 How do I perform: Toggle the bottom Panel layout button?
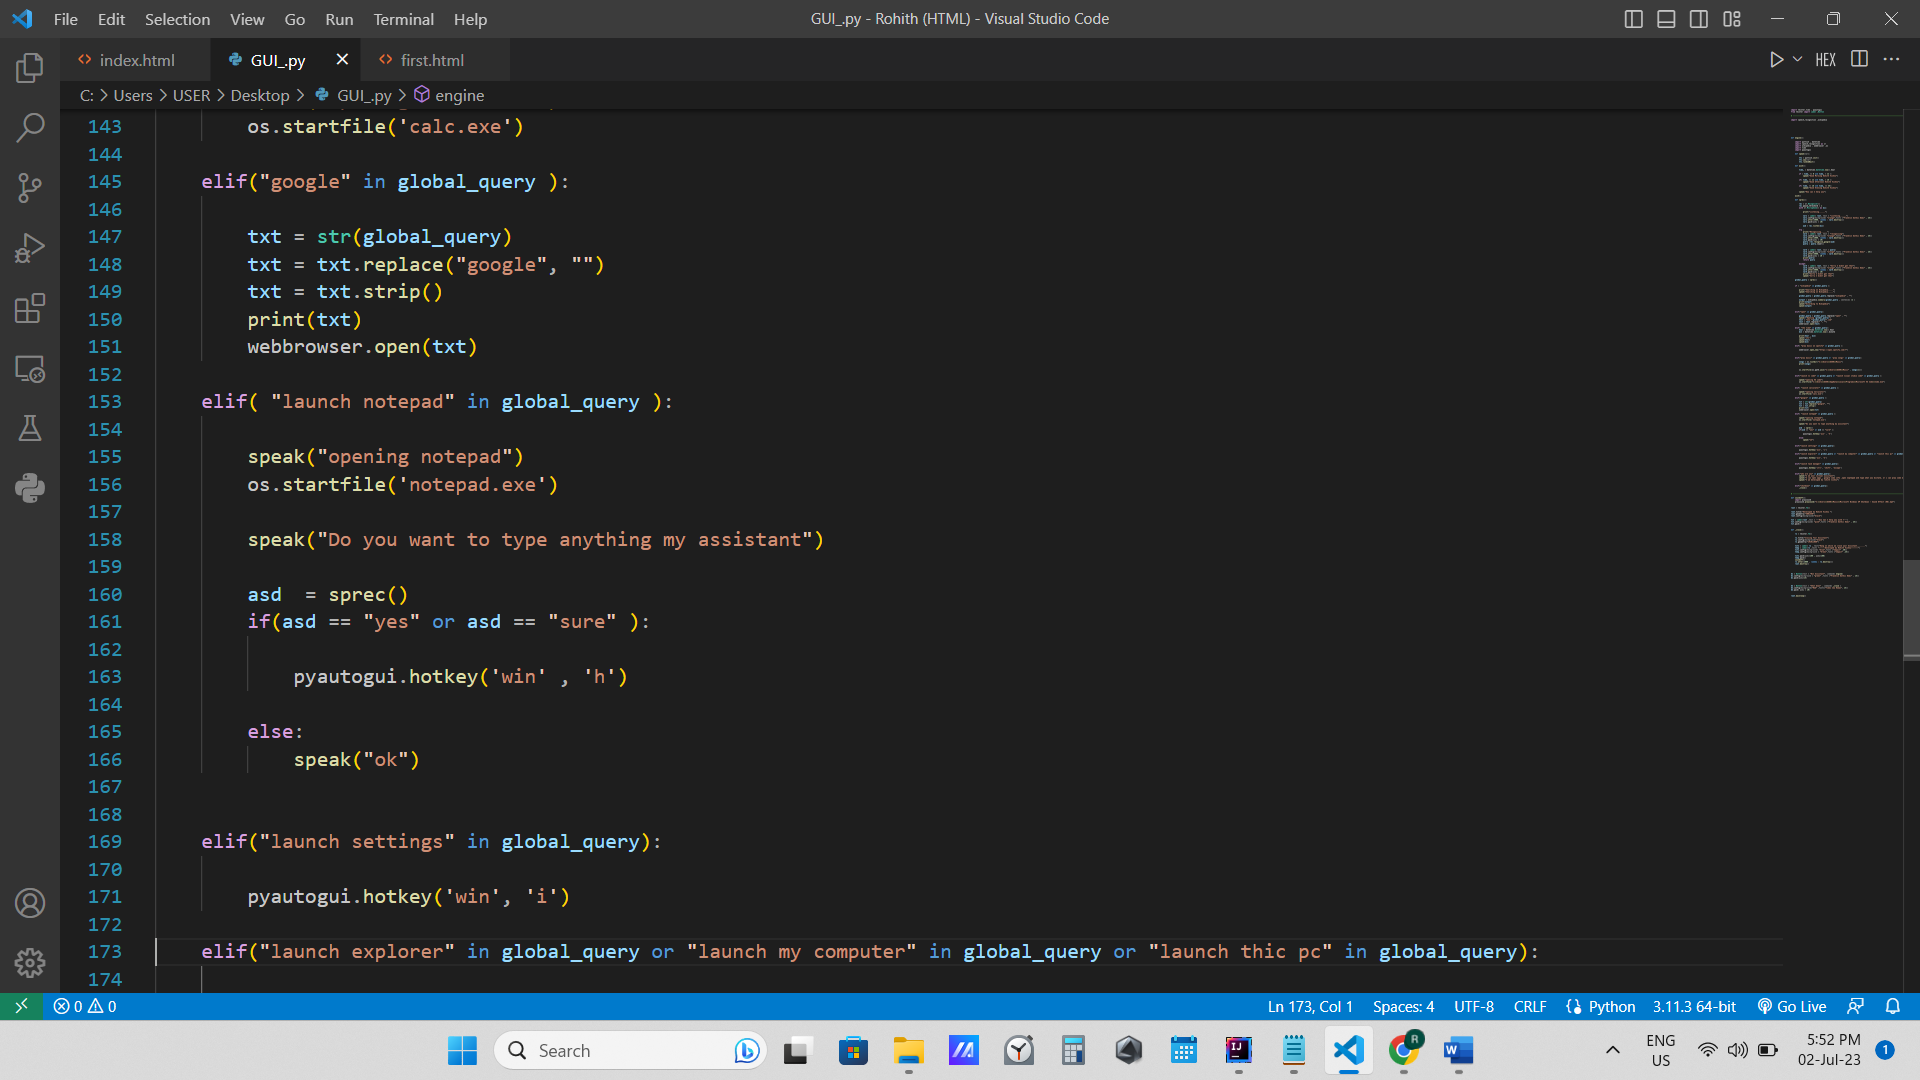click(1666, 19)
